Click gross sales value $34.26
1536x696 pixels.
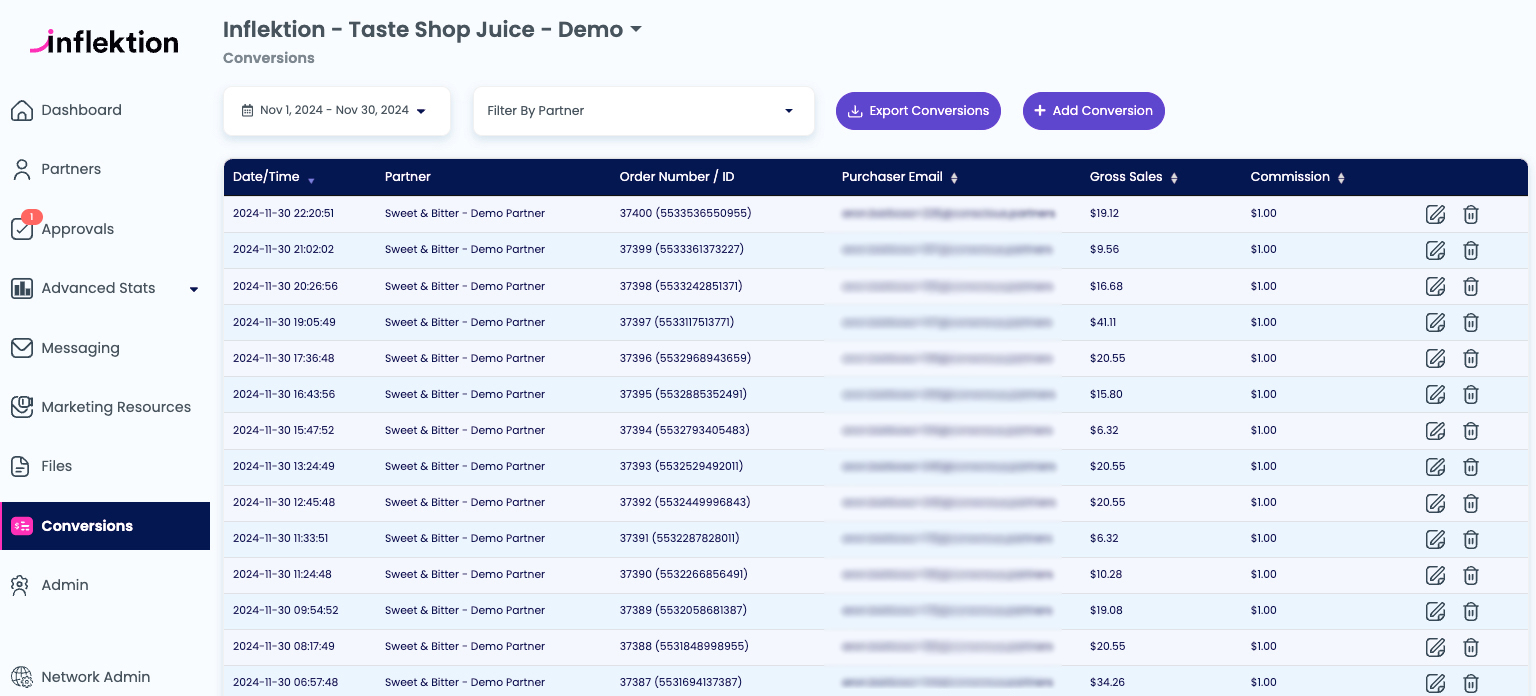click(1107, 682)
